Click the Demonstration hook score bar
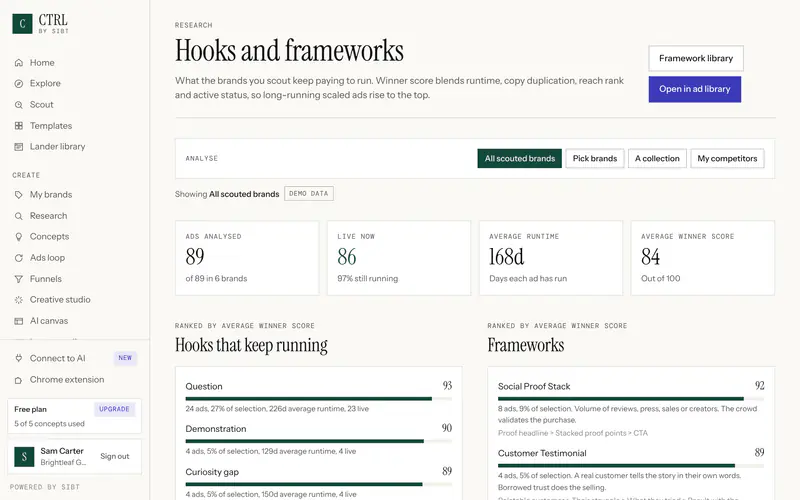Image resolution: width=800 pixels, height=500 pixels. [x=318, y=441]
